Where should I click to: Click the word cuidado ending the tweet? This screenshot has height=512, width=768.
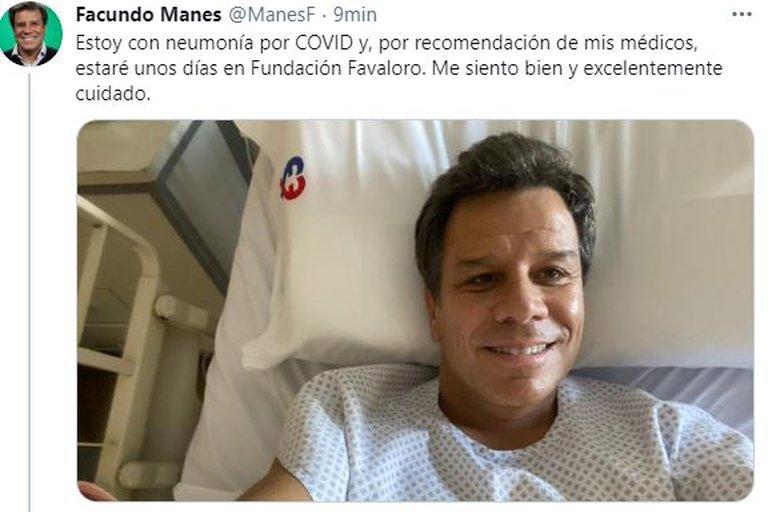113,93
